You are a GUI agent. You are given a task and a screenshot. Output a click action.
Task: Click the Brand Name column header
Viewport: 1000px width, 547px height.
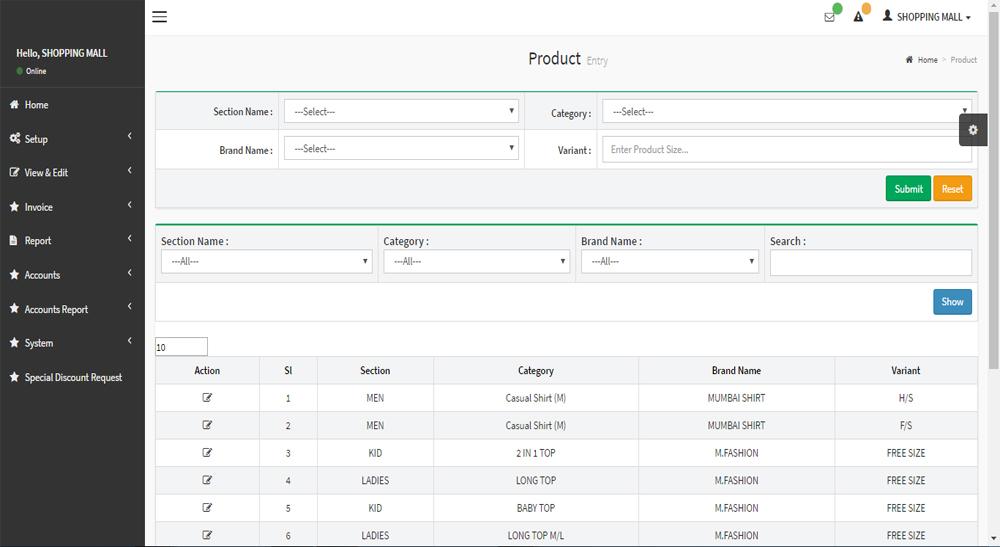tap(737, 370)
